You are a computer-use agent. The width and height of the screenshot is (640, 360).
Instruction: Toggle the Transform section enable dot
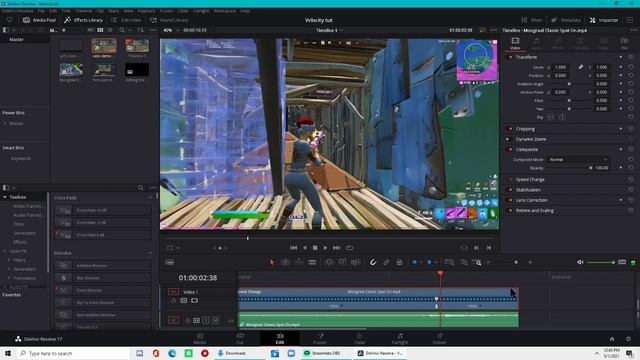pos(510,57)
